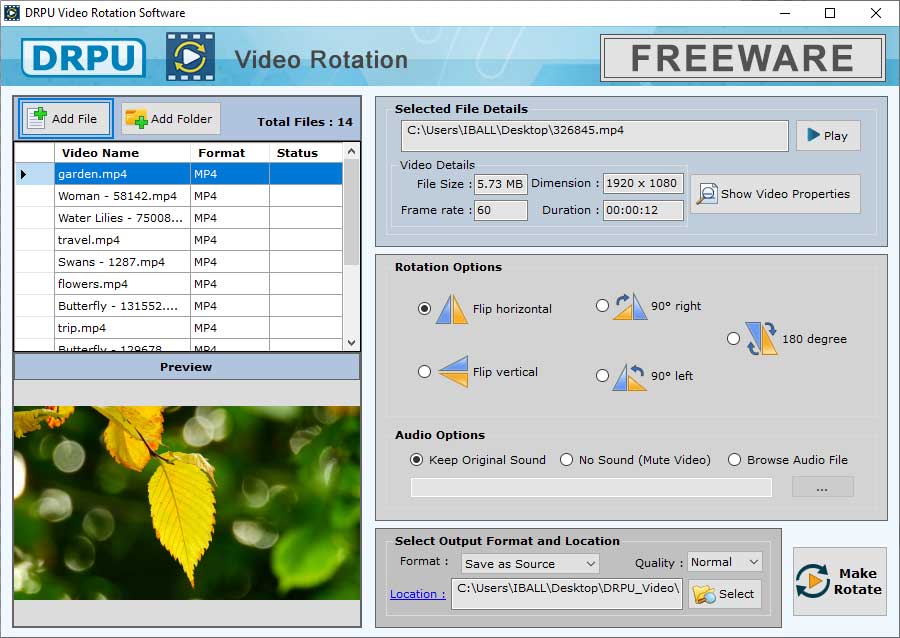Select the Water Lilies video row

tap(179, 218)
